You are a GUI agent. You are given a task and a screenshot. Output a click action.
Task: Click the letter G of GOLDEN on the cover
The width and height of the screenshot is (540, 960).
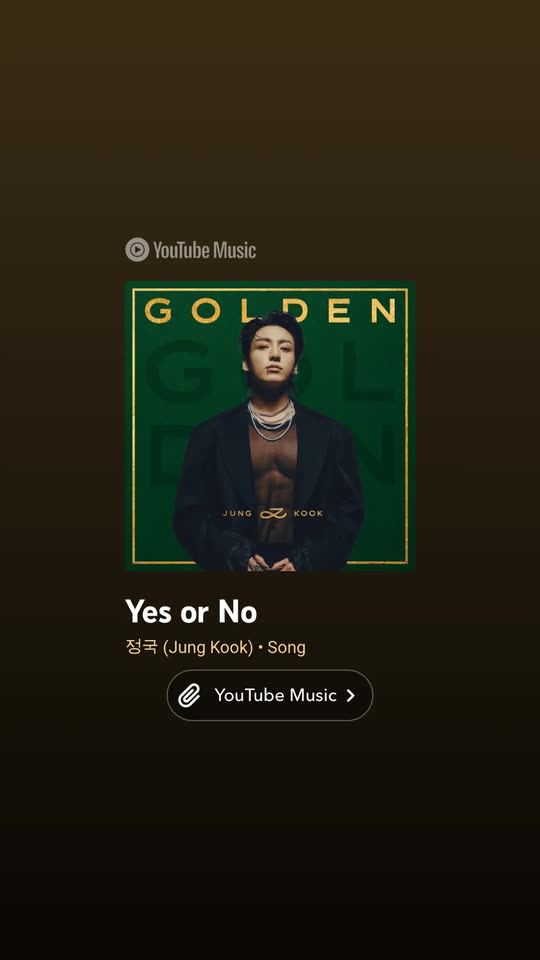tap(158, 310)
